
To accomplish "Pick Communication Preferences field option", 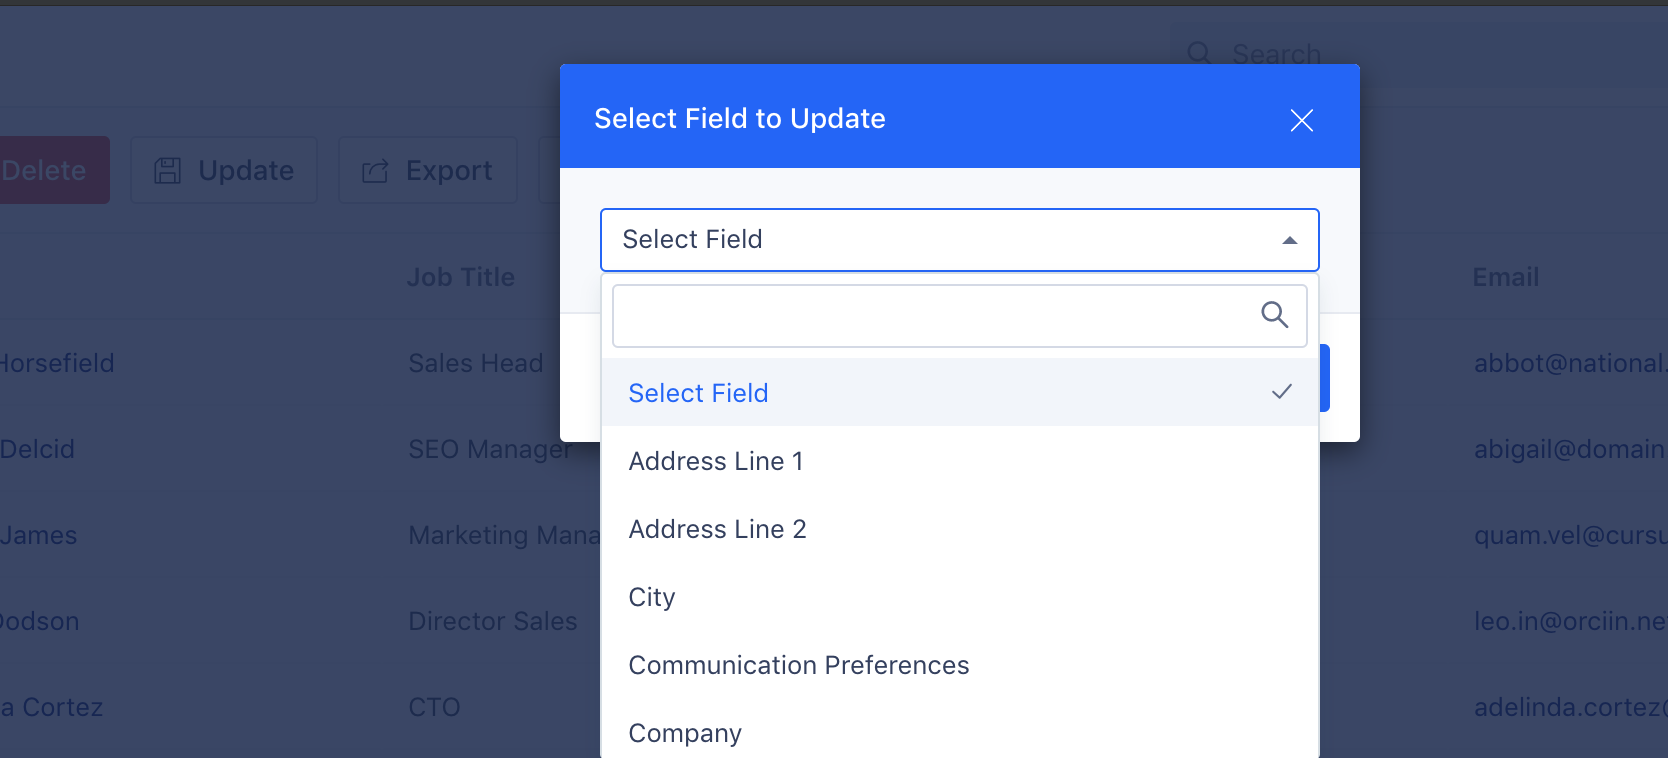I will [960, 665].
